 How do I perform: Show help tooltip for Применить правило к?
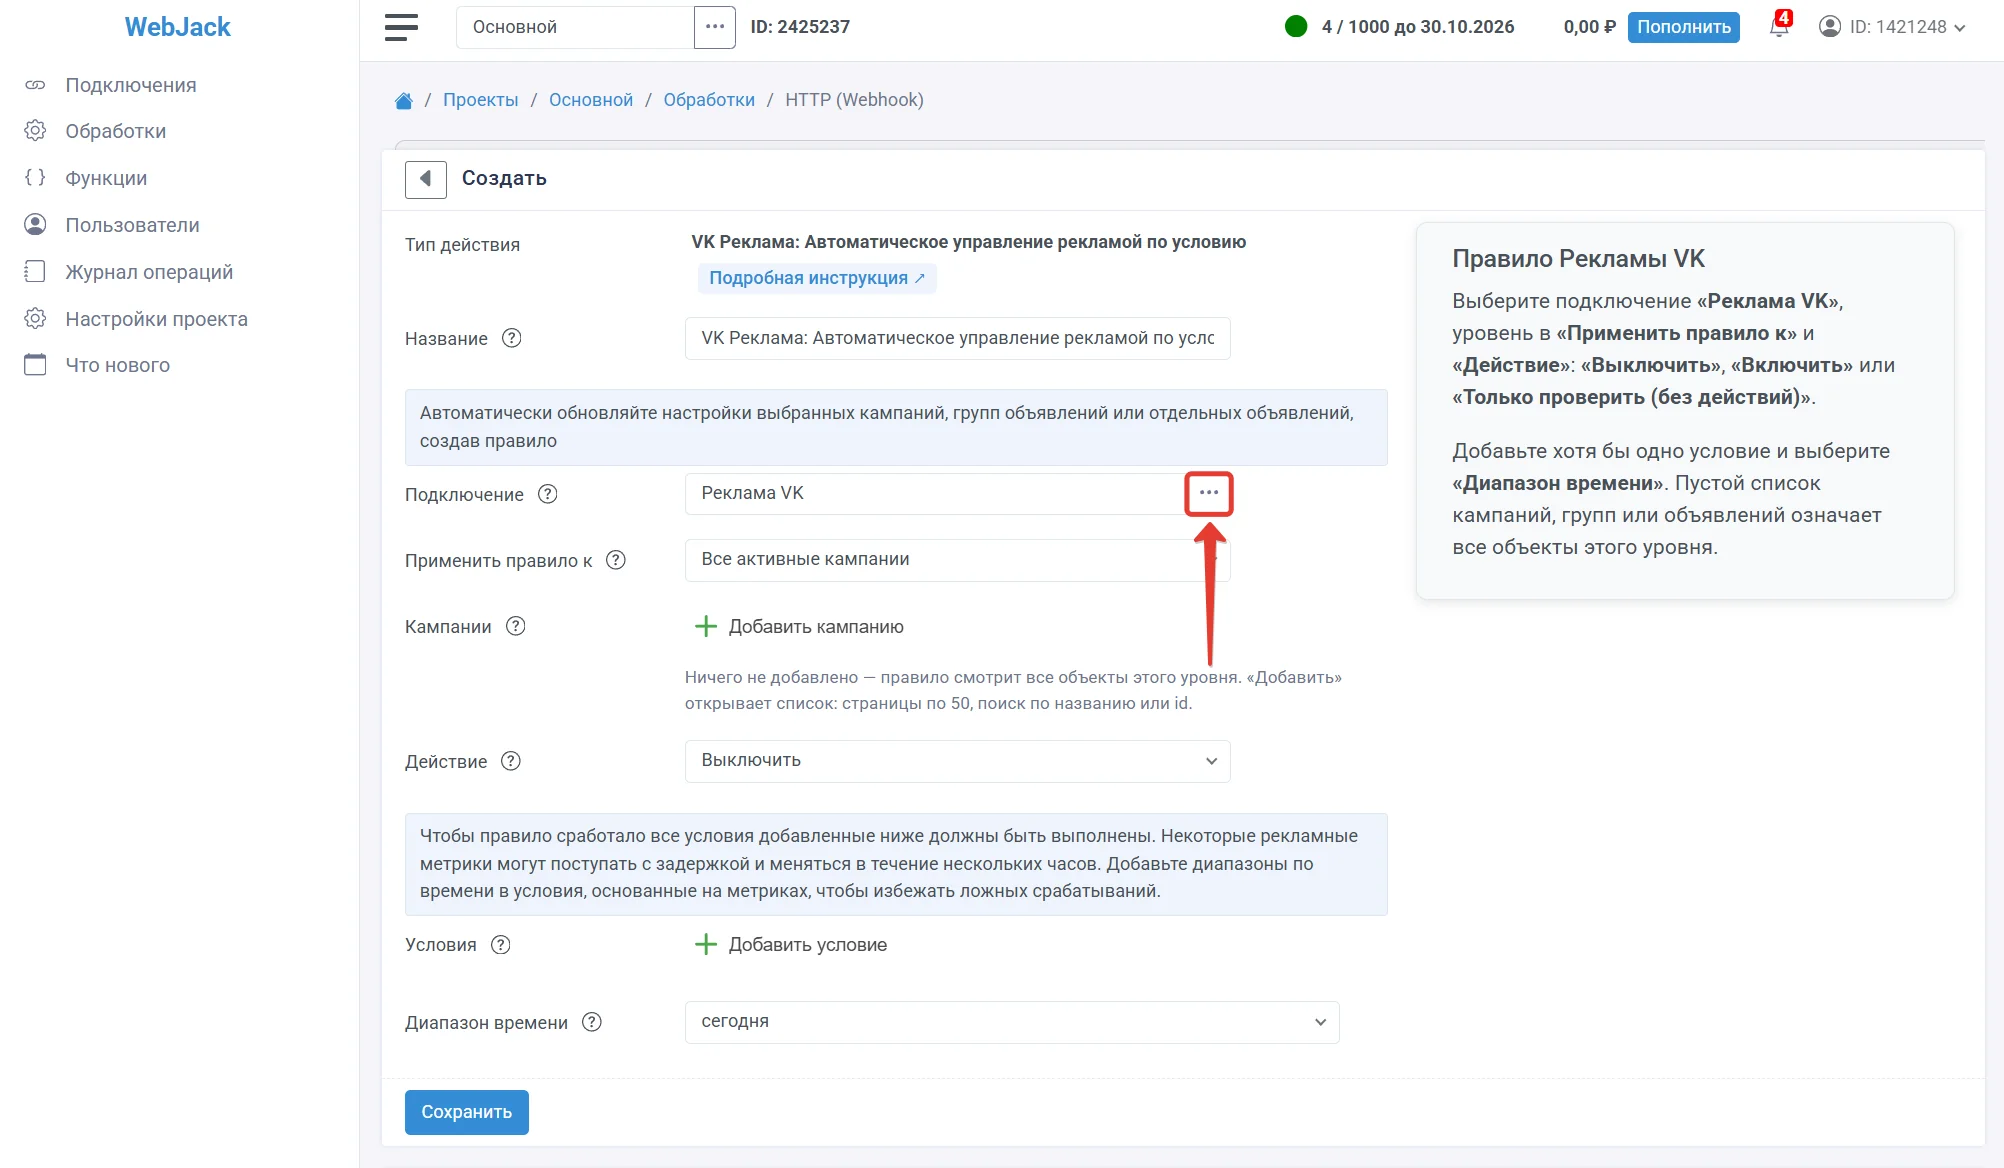coord(616,560)
